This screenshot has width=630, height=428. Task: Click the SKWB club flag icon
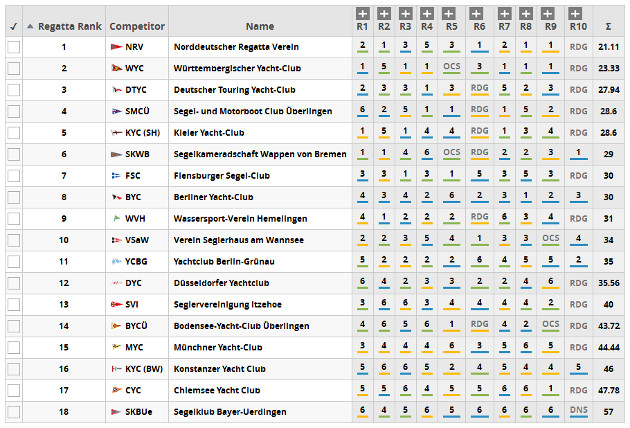coord(116,154)
